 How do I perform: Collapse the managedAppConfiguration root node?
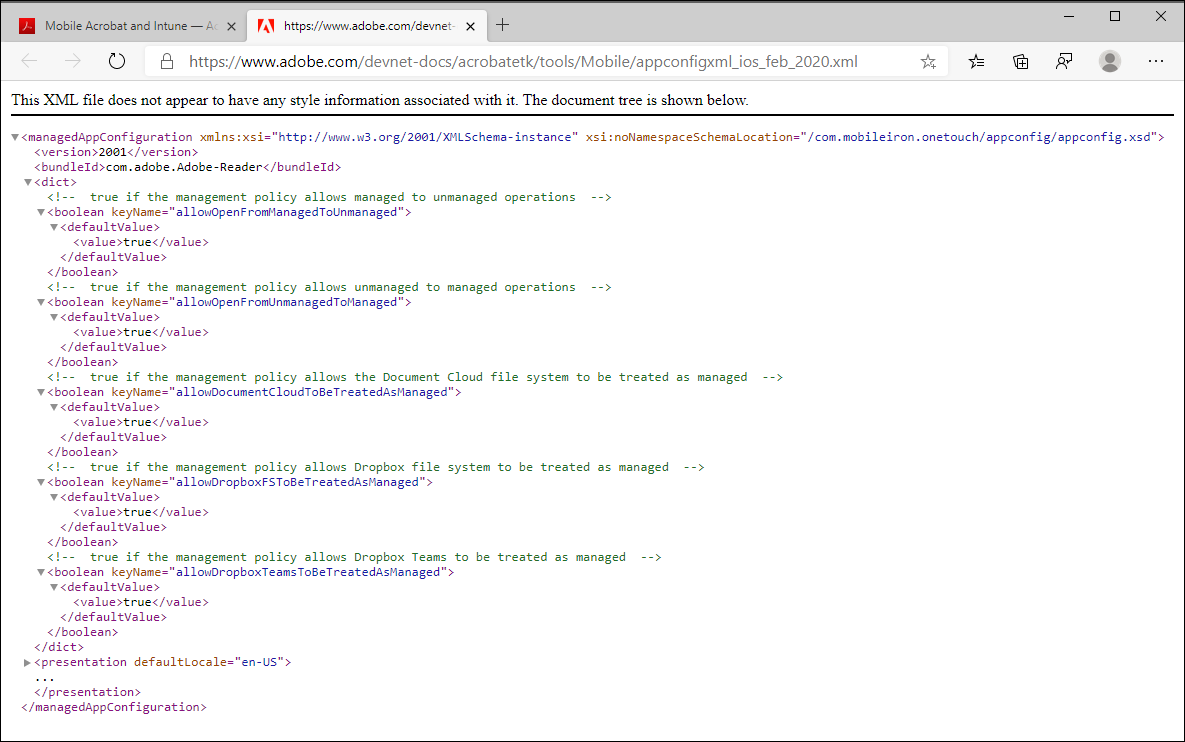pos(15,138)
